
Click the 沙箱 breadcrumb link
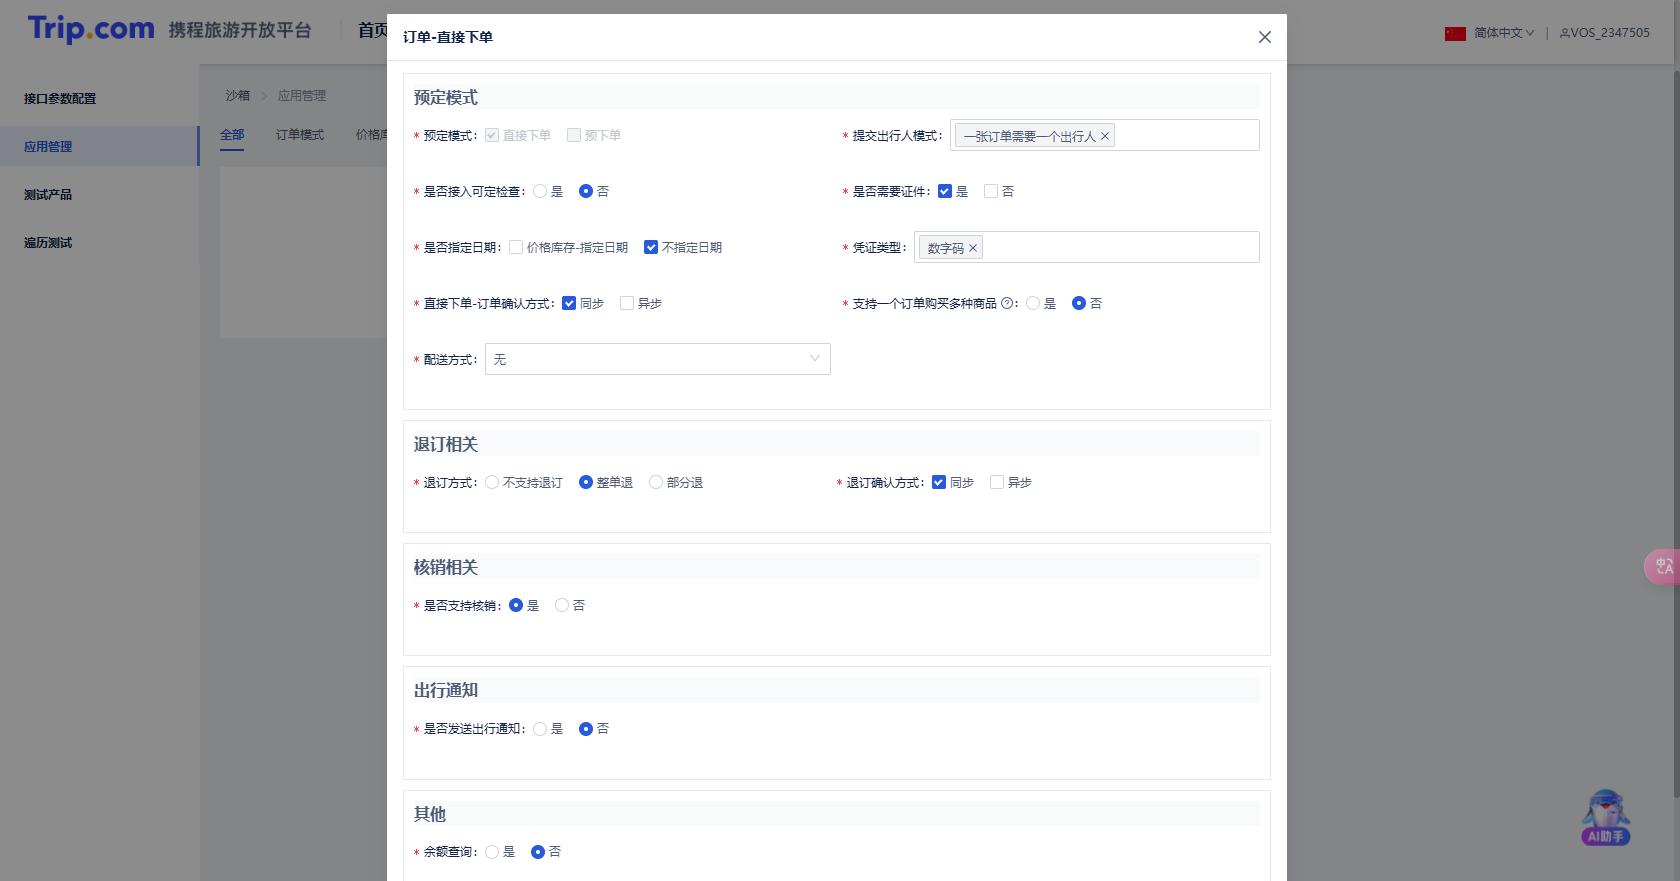(x=237, y=96)
